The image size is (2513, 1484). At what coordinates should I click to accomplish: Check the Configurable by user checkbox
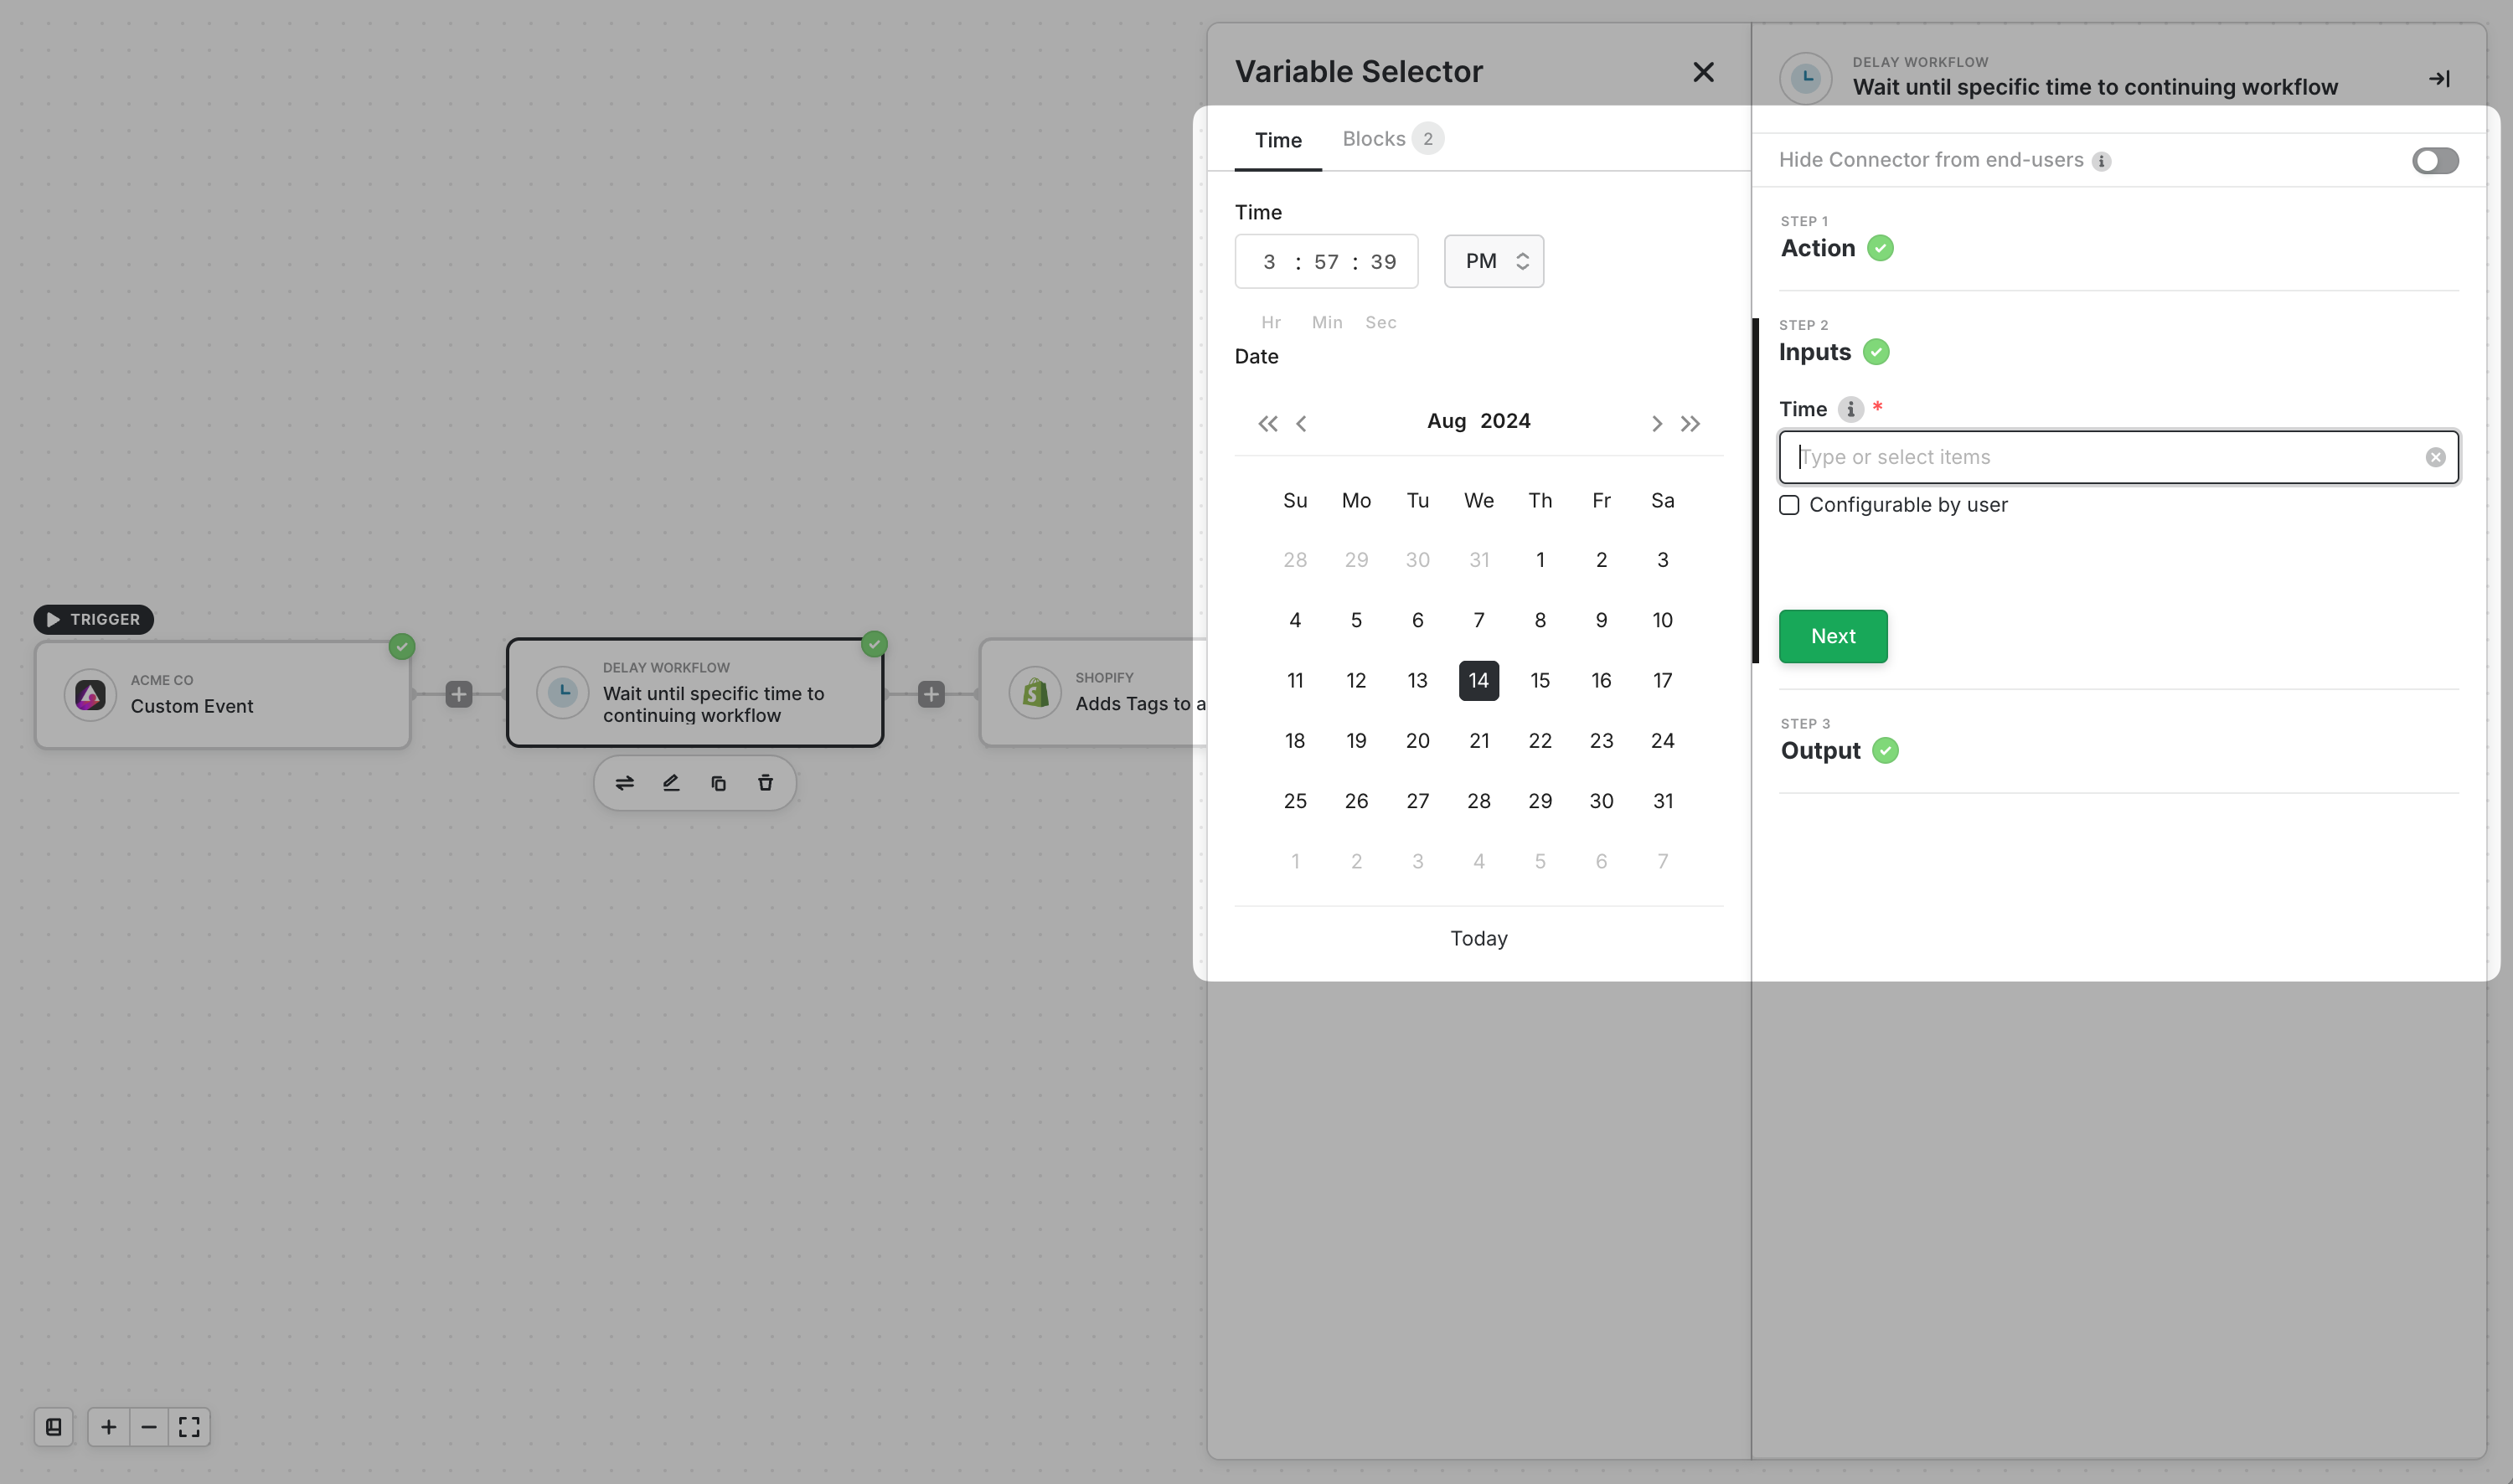(x=1789, y=505)
